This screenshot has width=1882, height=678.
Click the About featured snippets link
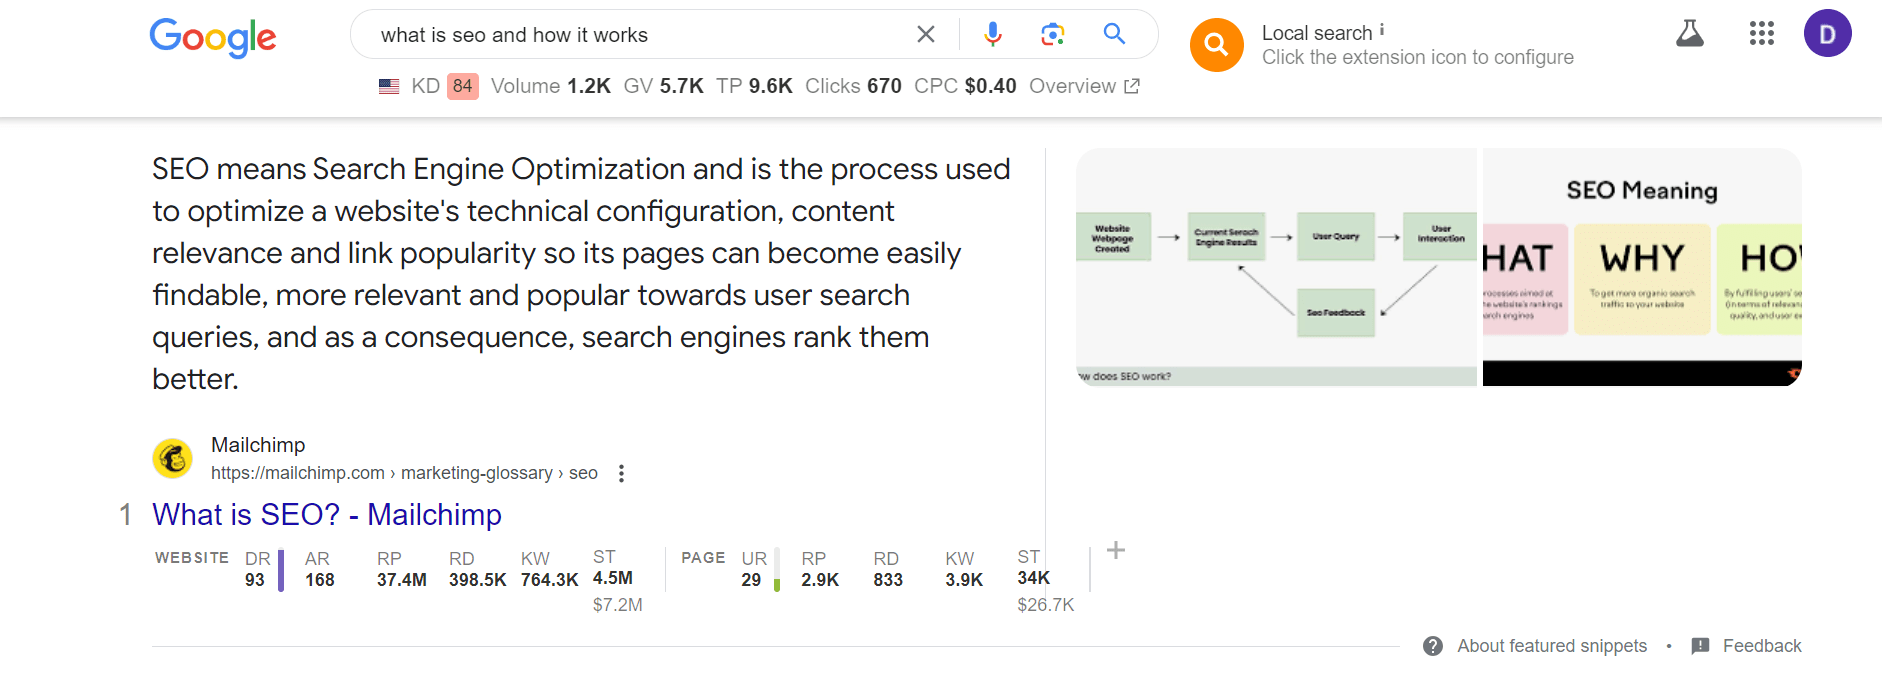1552,646
